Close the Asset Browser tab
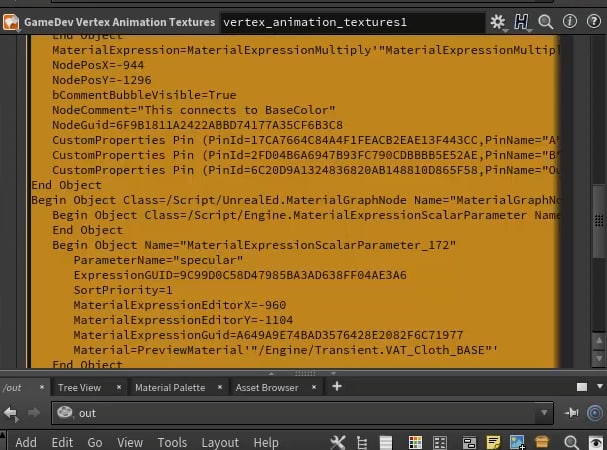This screenshot has width=607, height=450. pyautogui.click(x=314, y=387)
